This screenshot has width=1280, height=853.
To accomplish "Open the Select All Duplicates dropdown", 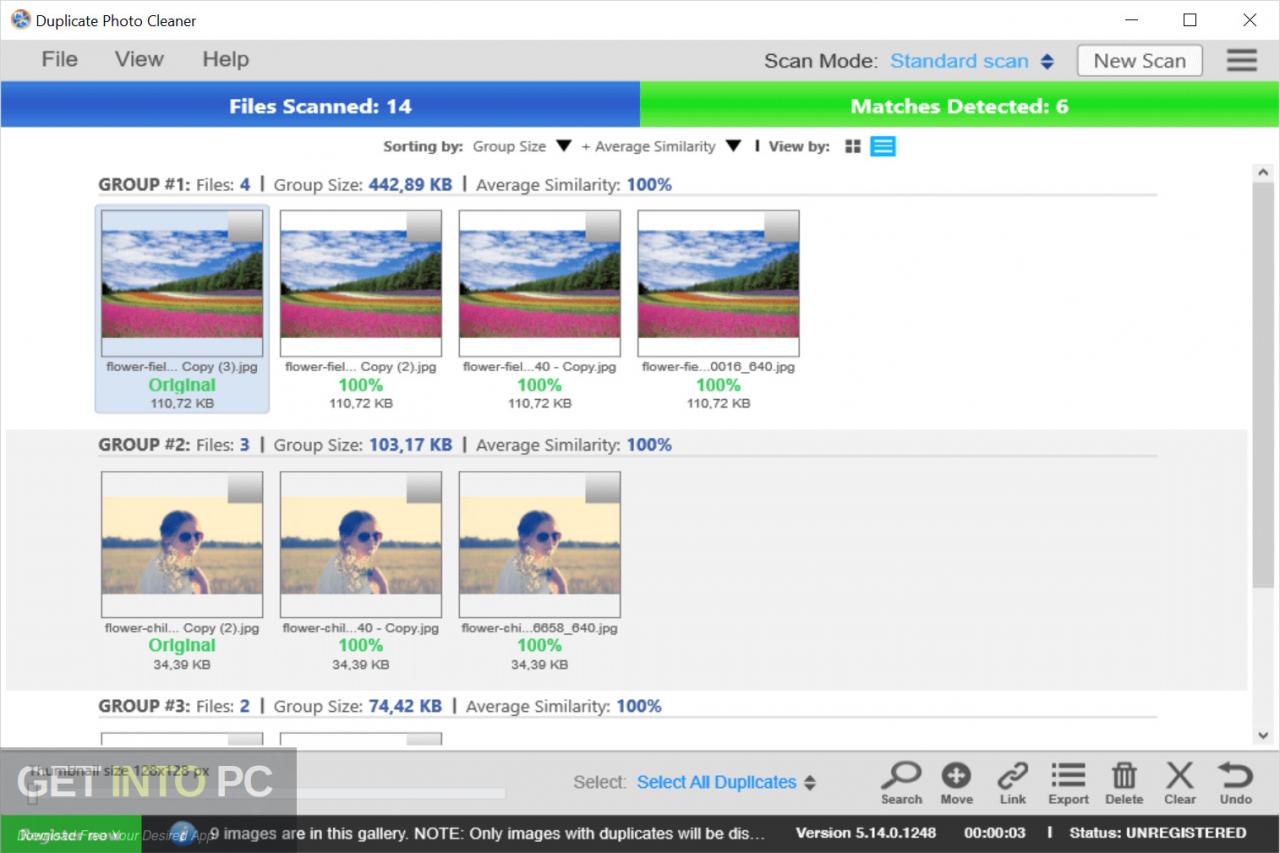I will click(726, 782).
